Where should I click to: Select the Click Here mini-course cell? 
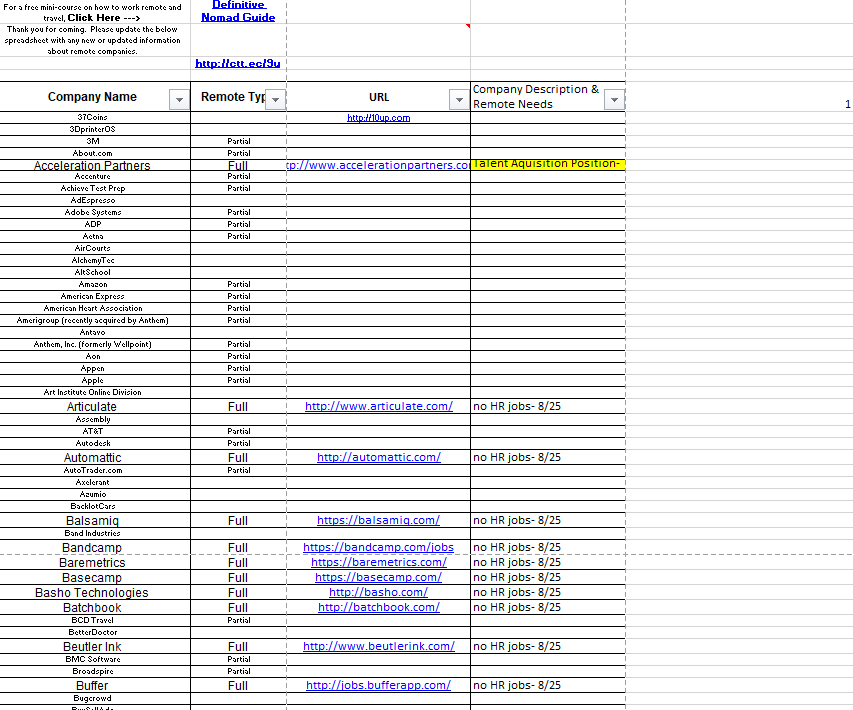(x=93, y=12)
